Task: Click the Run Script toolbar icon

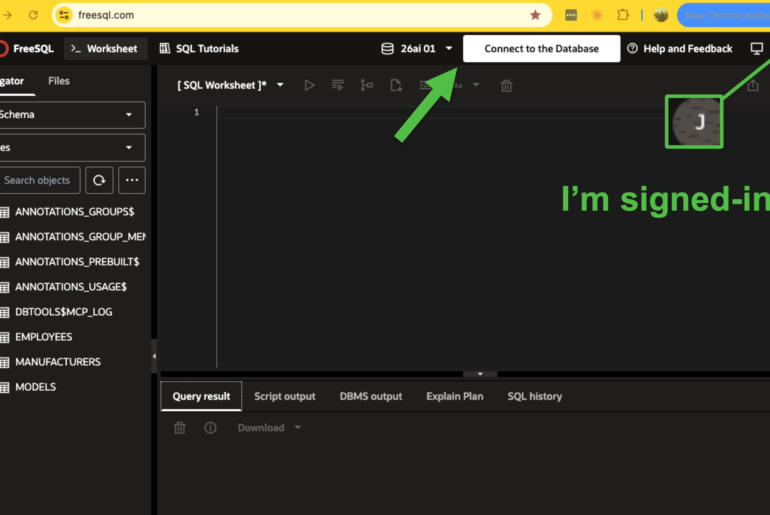Action: [x=338, y=85]
